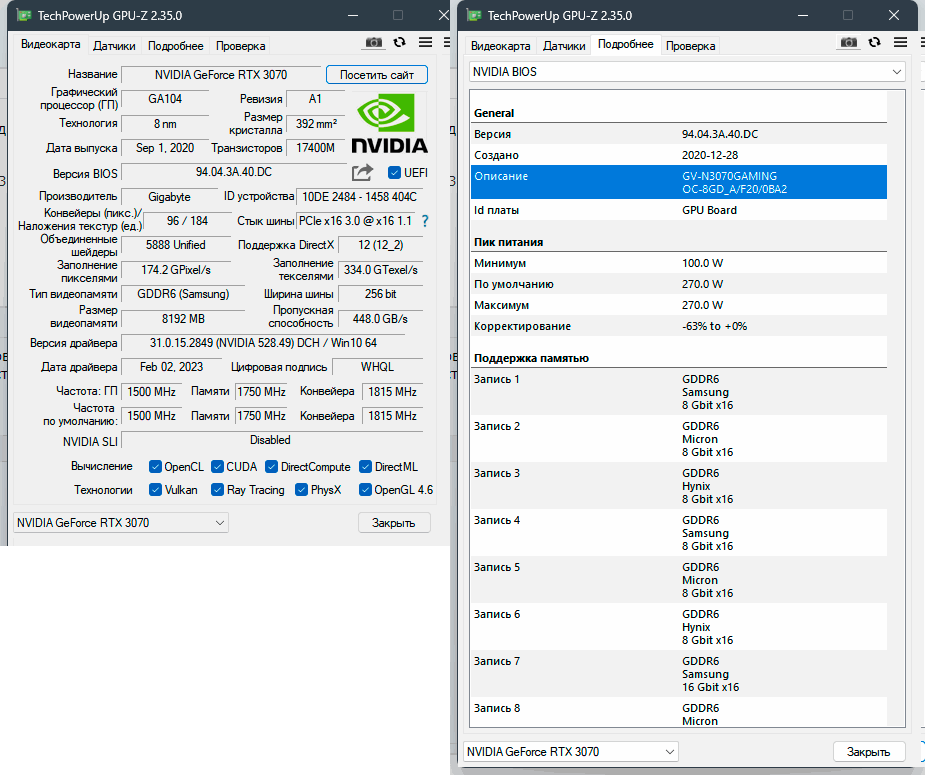The width and height of the screenshot is (937, 775).
Task: Toggle the Ray Tracing checkbox
Action: click(218, 490)
